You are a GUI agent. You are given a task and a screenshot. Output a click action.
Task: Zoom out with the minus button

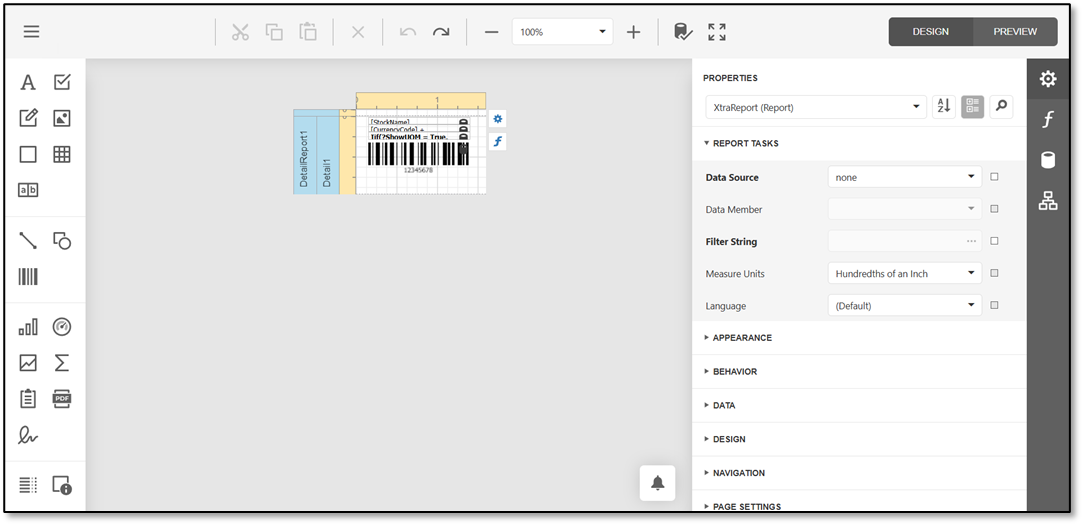click(492, 32)
